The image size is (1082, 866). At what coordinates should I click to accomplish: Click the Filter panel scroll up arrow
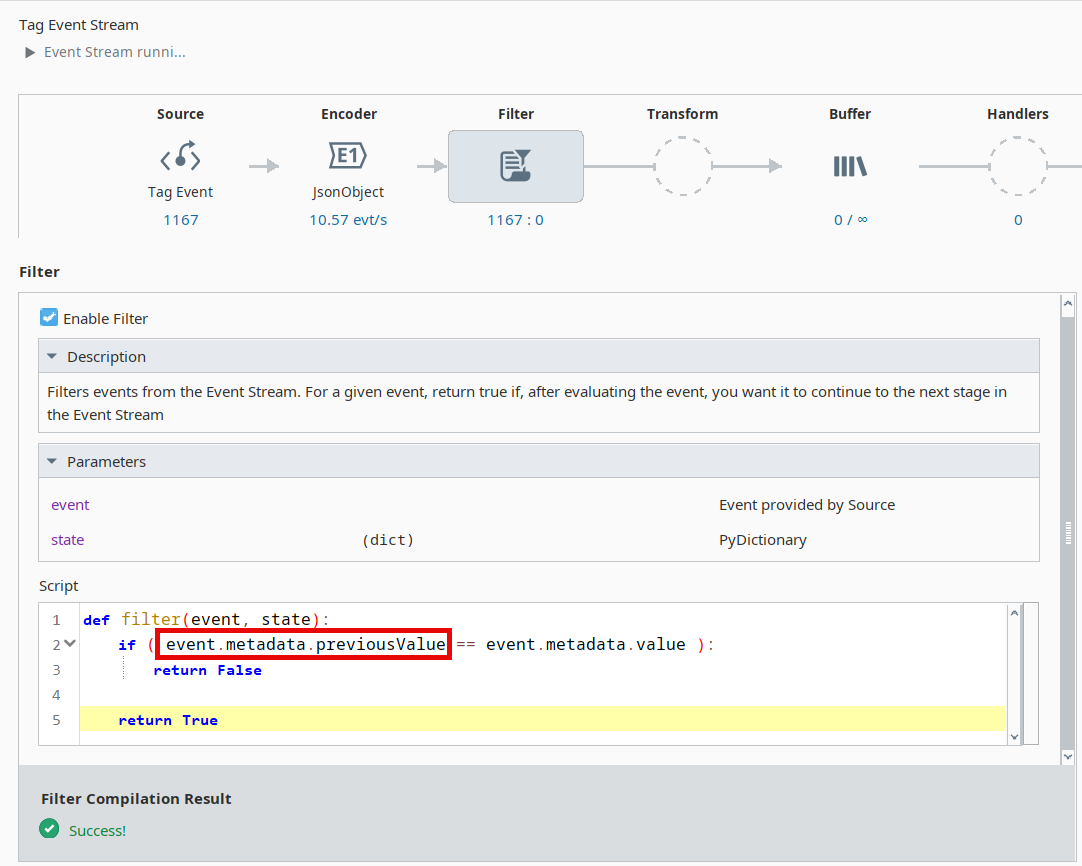coord(1068,303)
